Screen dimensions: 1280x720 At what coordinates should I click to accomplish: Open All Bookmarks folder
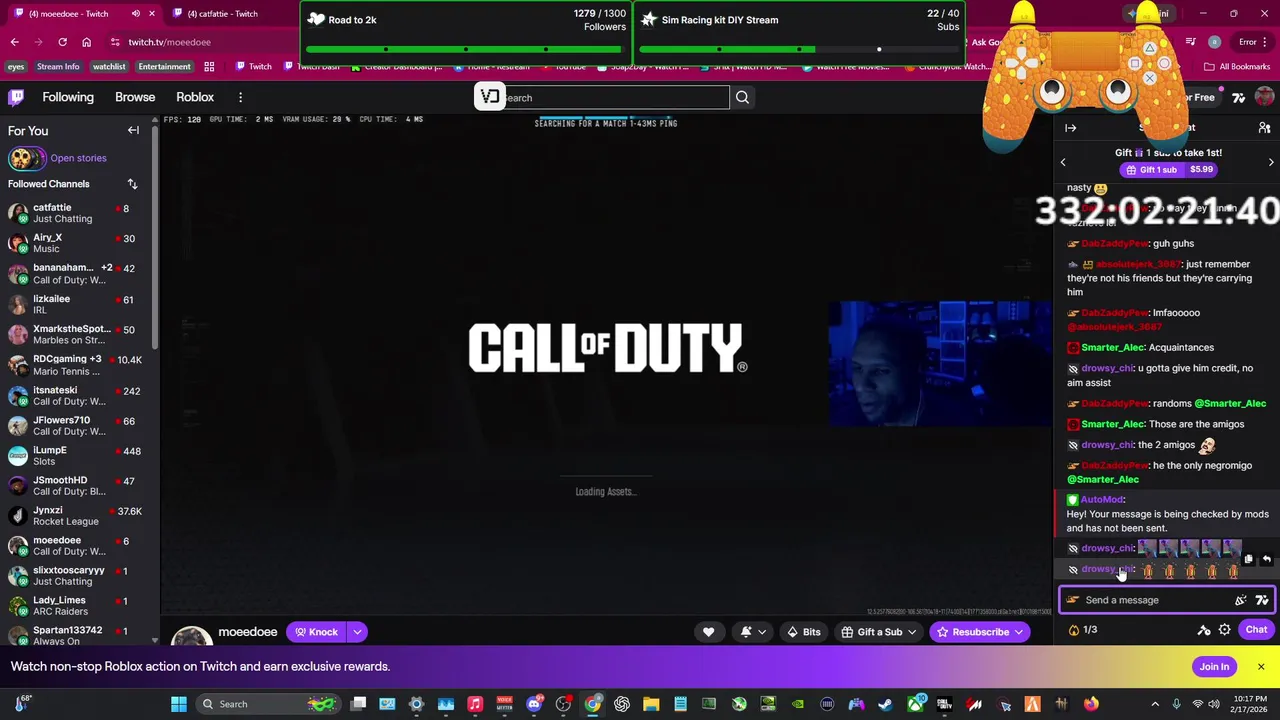(1238, 67)
